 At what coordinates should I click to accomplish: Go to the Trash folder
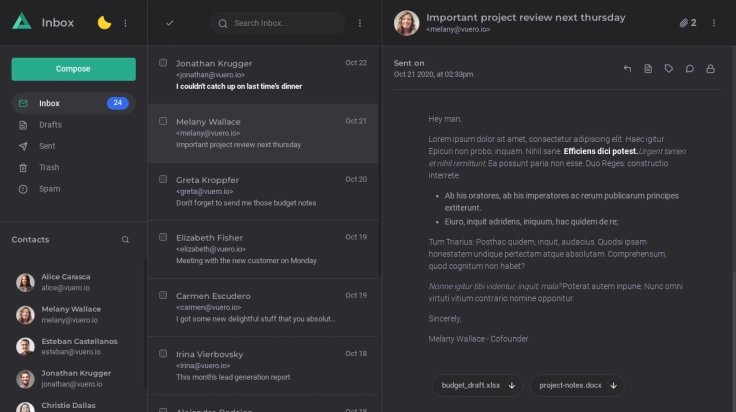(x=49, y=168)
